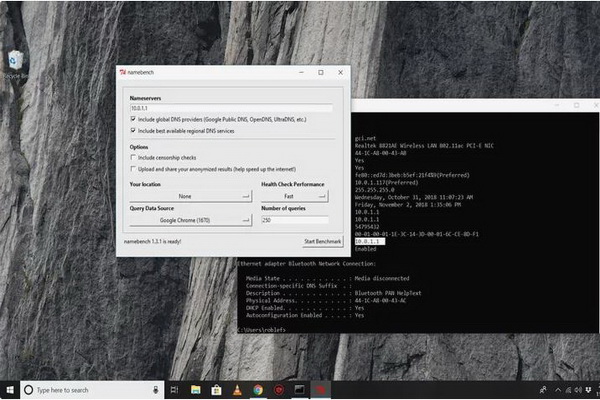This screenshot has height=400, width=600.
Task: Launch Microsoft Store from the taskbar
Action: [217, 389]
